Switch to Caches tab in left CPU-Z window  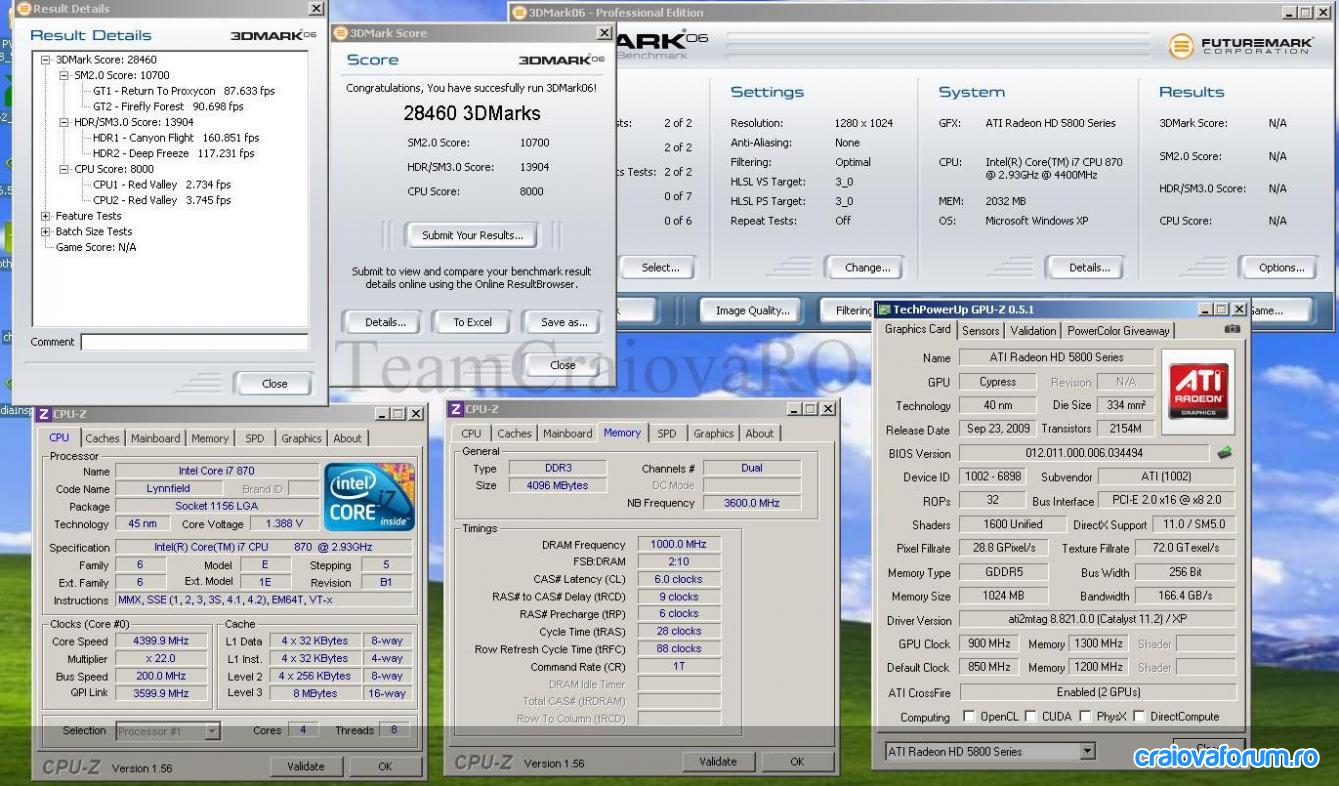[102, 438]
